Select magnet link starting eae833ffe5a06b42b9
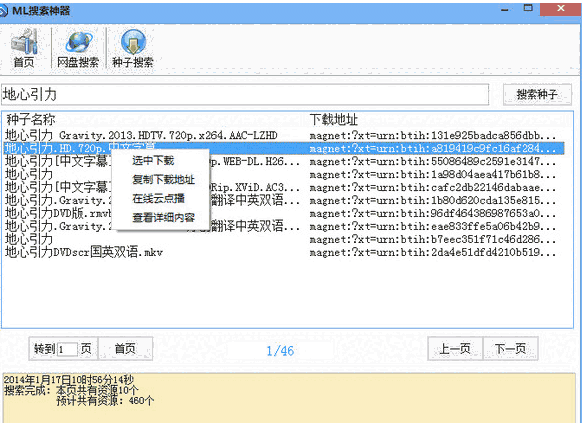This screenshot has height=423, width=582. [433, 226]
